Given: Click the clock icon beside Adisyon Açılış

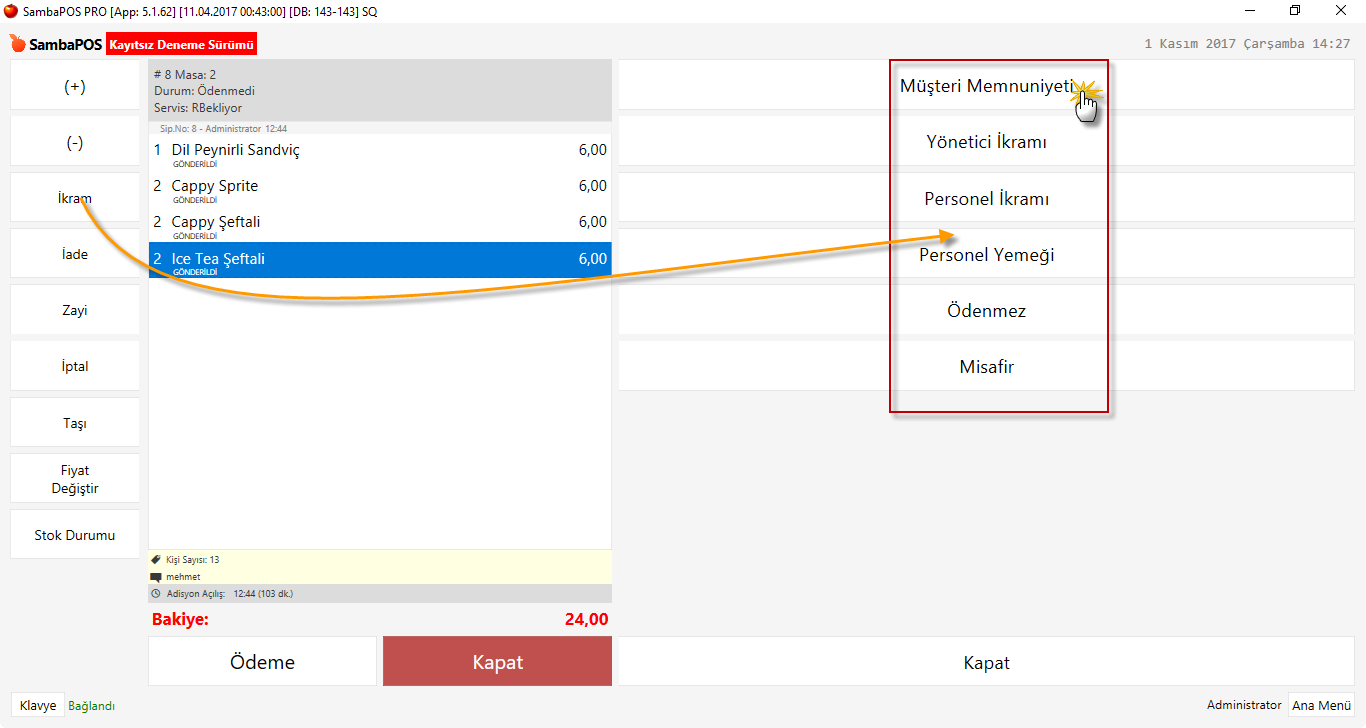Looking at the screenshot, I should tap(155, 593).
